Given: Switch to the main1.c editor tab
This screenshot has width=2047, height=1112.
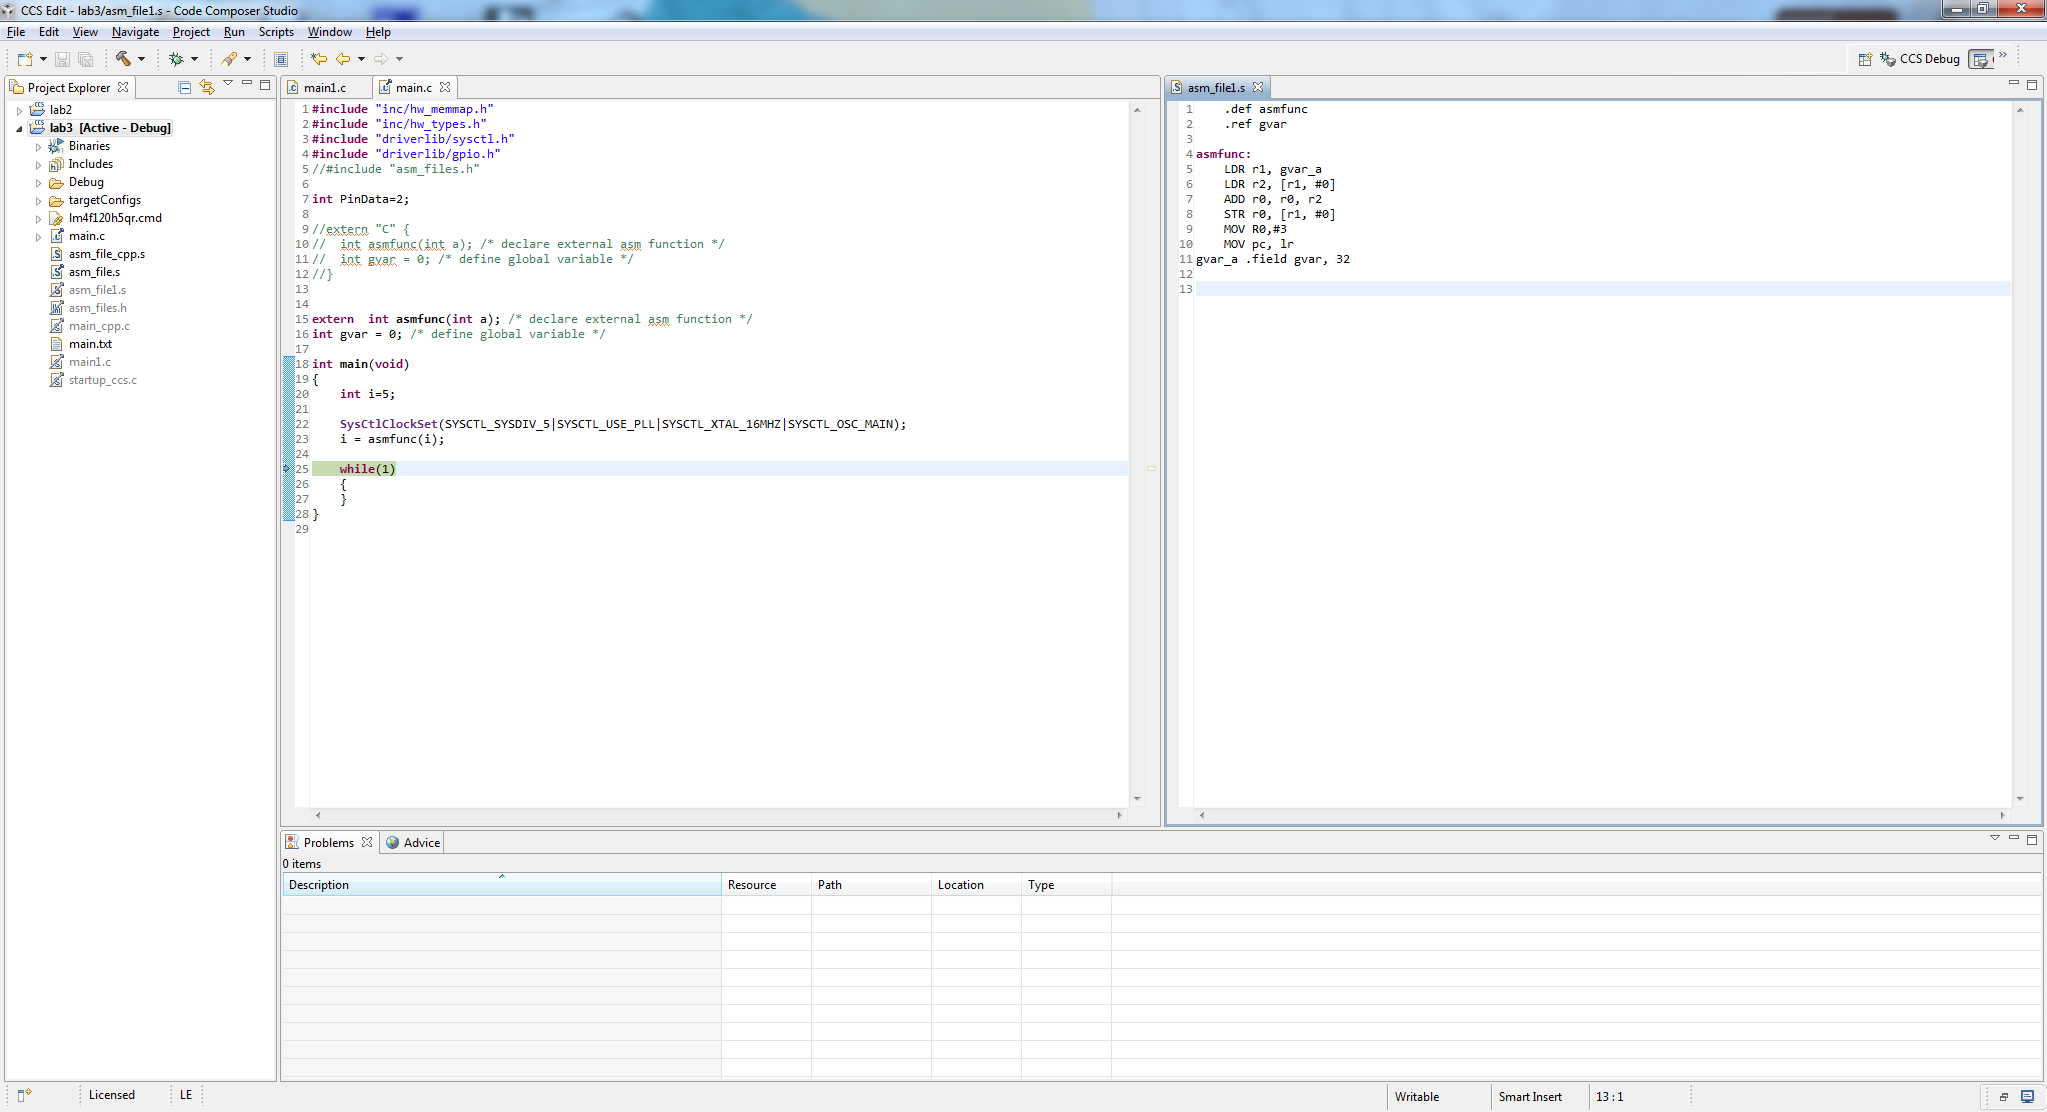Looking at the screenshot, I should [x=324, y=87].
